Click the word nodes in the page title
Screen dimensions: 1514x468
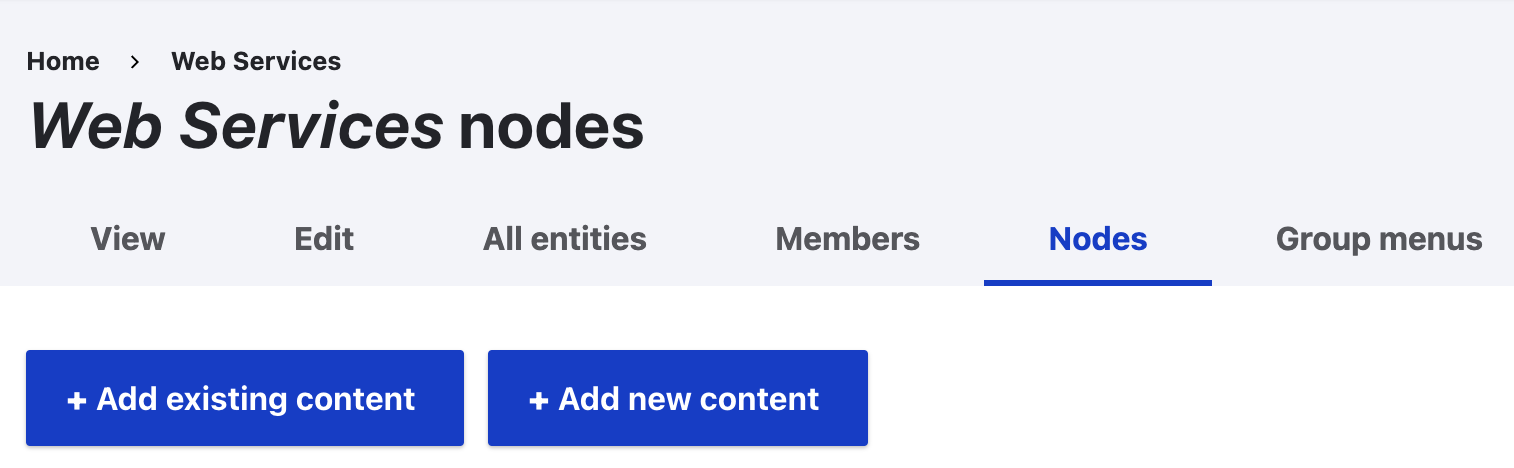point(551,129)
